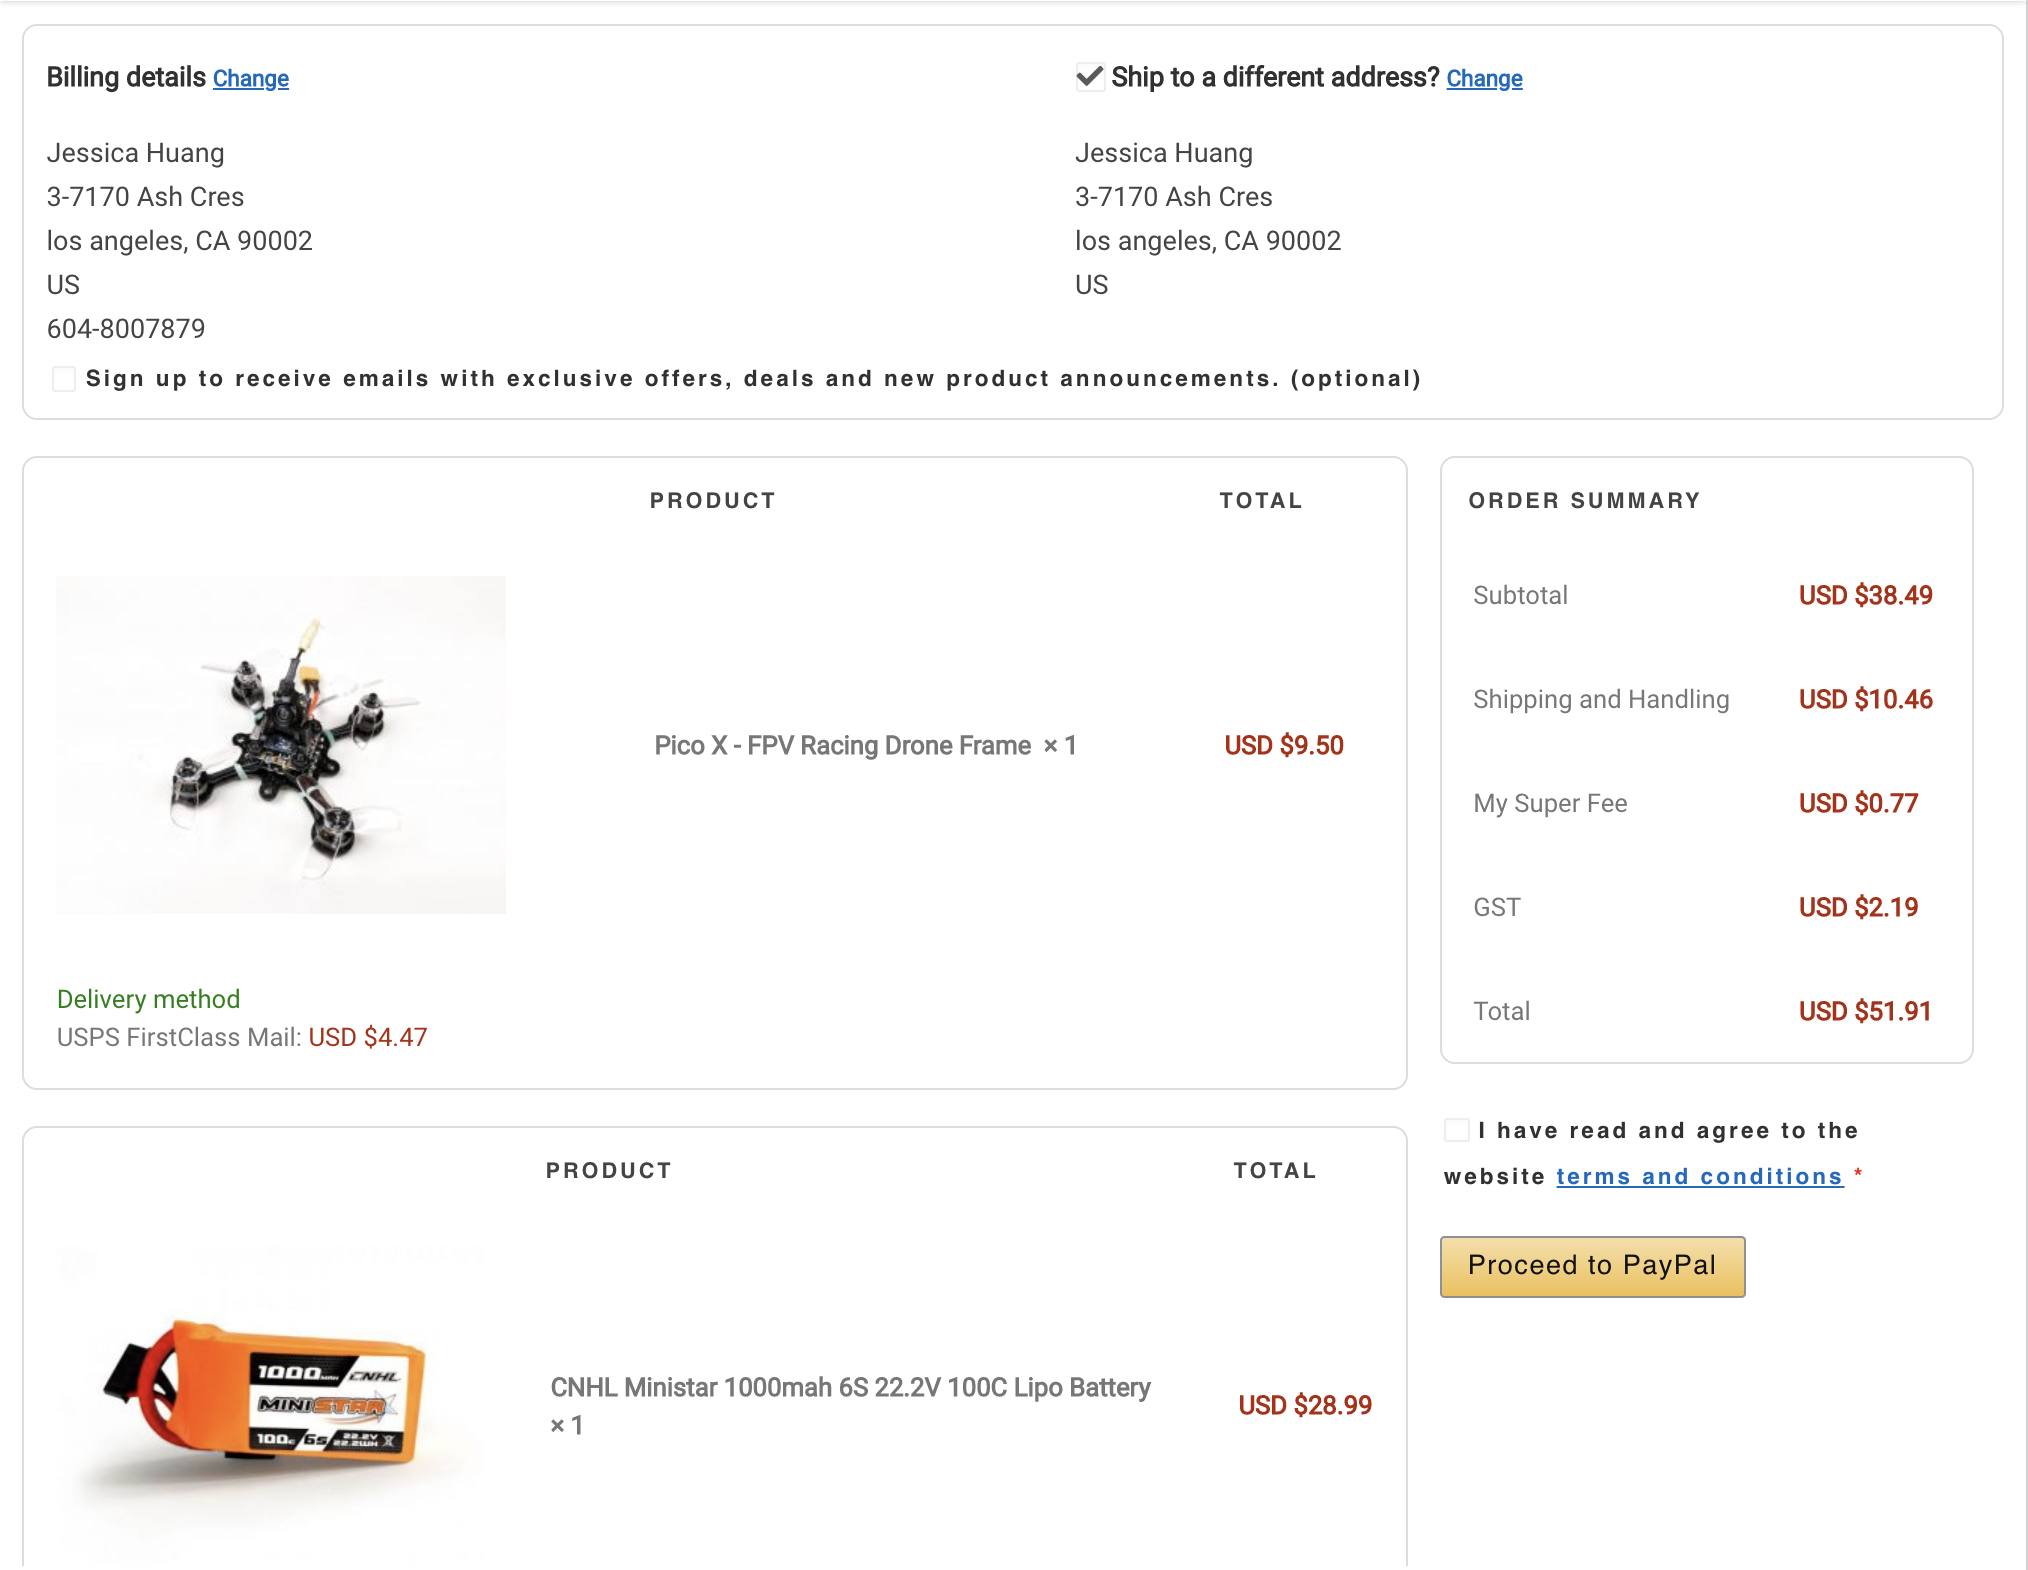Select Pico X FPV Racing Drone Frame name
2028x1570 pixels.
842,746
